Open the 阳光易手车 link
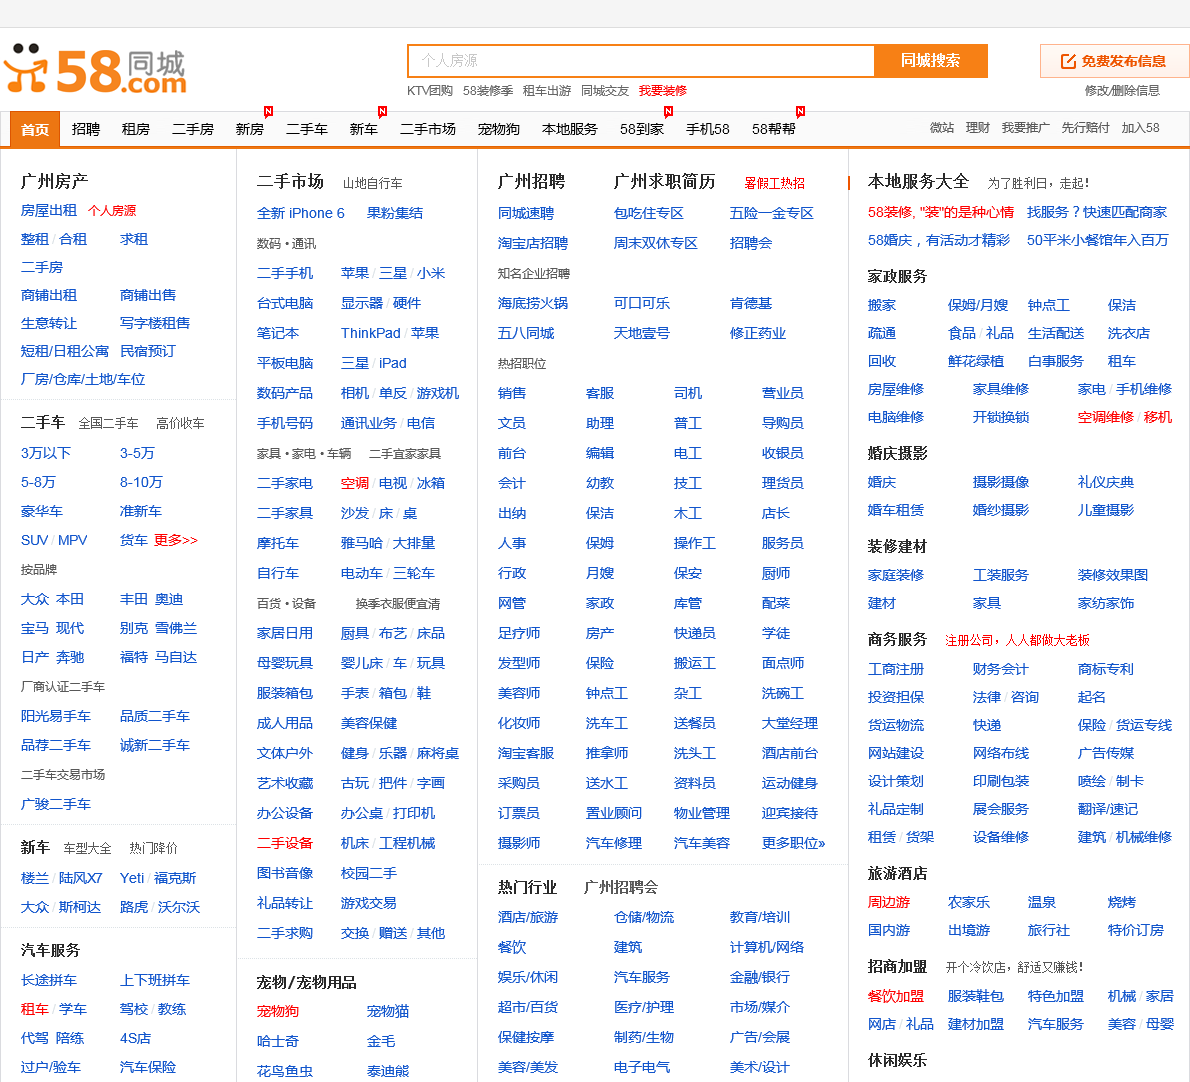 (x=55, y=716)
